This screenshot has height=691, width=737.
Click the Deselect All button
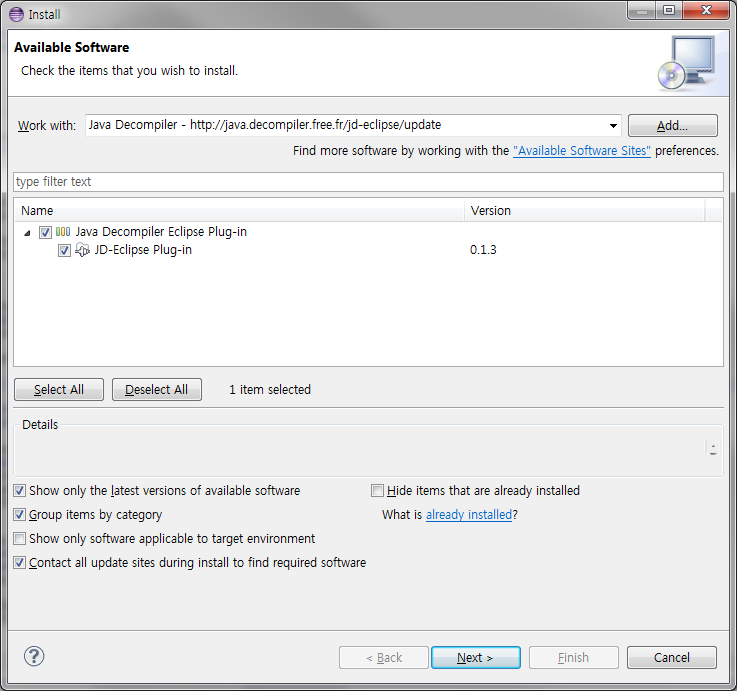pyautogui.click(x=157, y=390)
